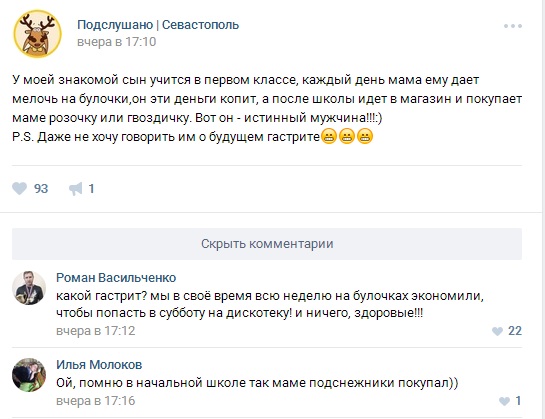The image size is (545, 419).
Task: Open the Илья Молоков name link
Action: (99, 364)
